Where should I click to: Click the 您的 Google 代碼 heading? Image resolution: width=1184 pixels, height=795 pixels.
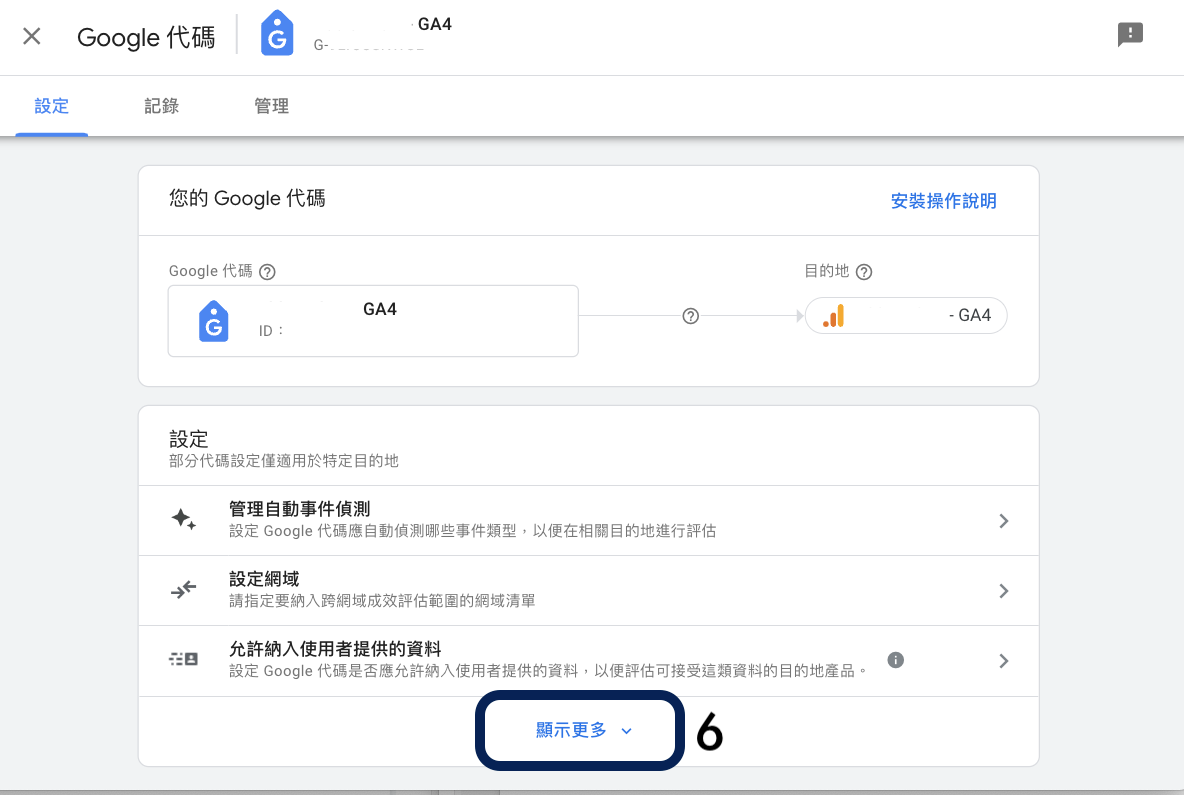click(x=247, y=199)
